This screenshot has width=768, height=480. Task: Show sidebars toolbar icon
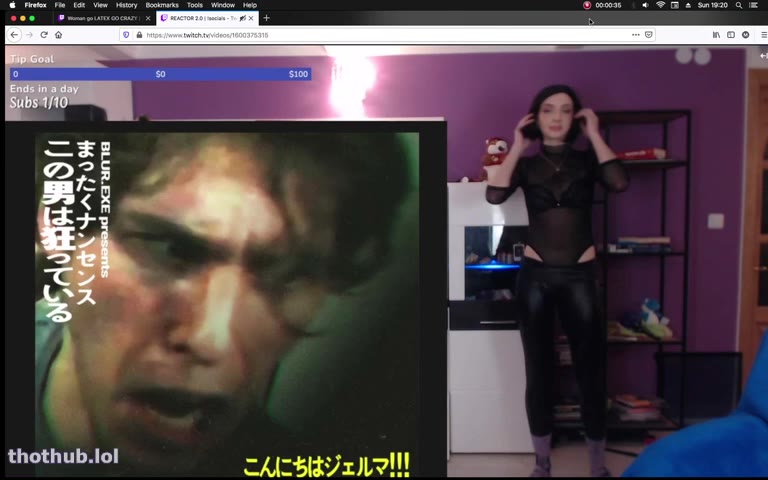point(731,35)
